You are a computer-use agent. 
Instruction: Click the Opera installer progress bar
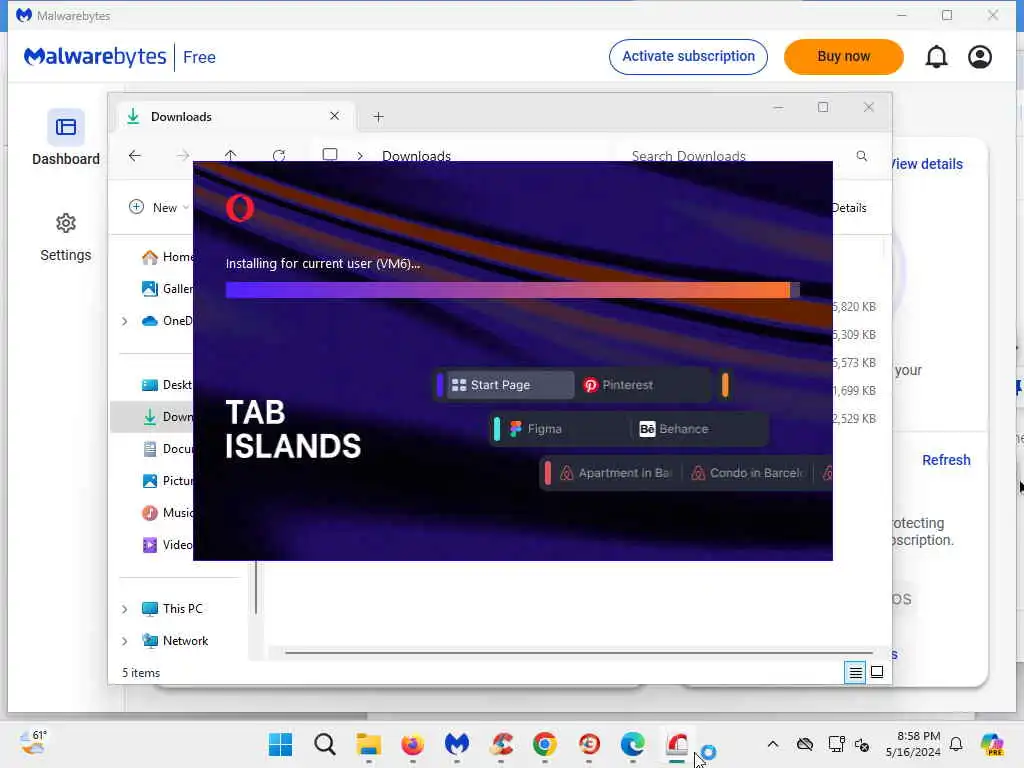point(513,290)
